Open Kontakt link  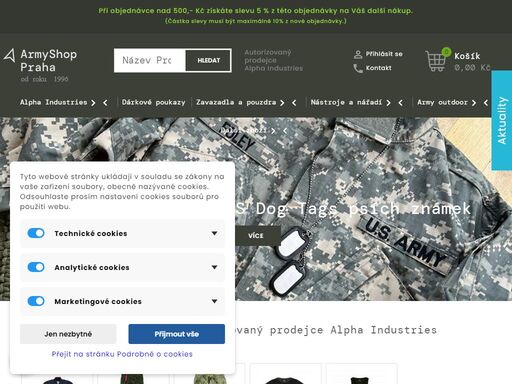pos(379,68)
